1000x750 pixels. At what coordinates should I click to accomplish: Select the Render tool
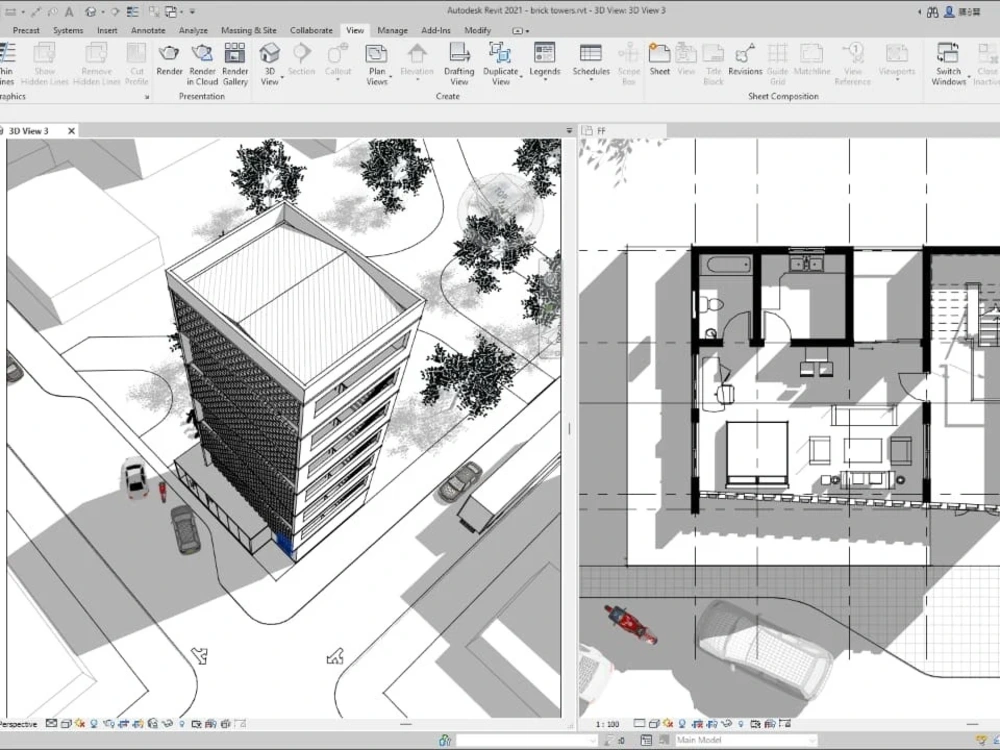170,60
